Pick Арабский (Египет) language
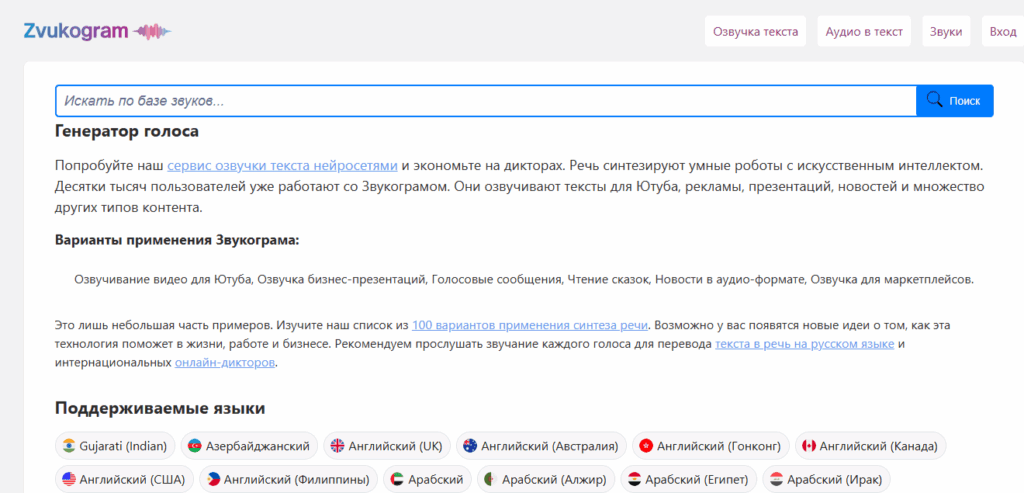The image size is (1024, 493). point(688,479)
